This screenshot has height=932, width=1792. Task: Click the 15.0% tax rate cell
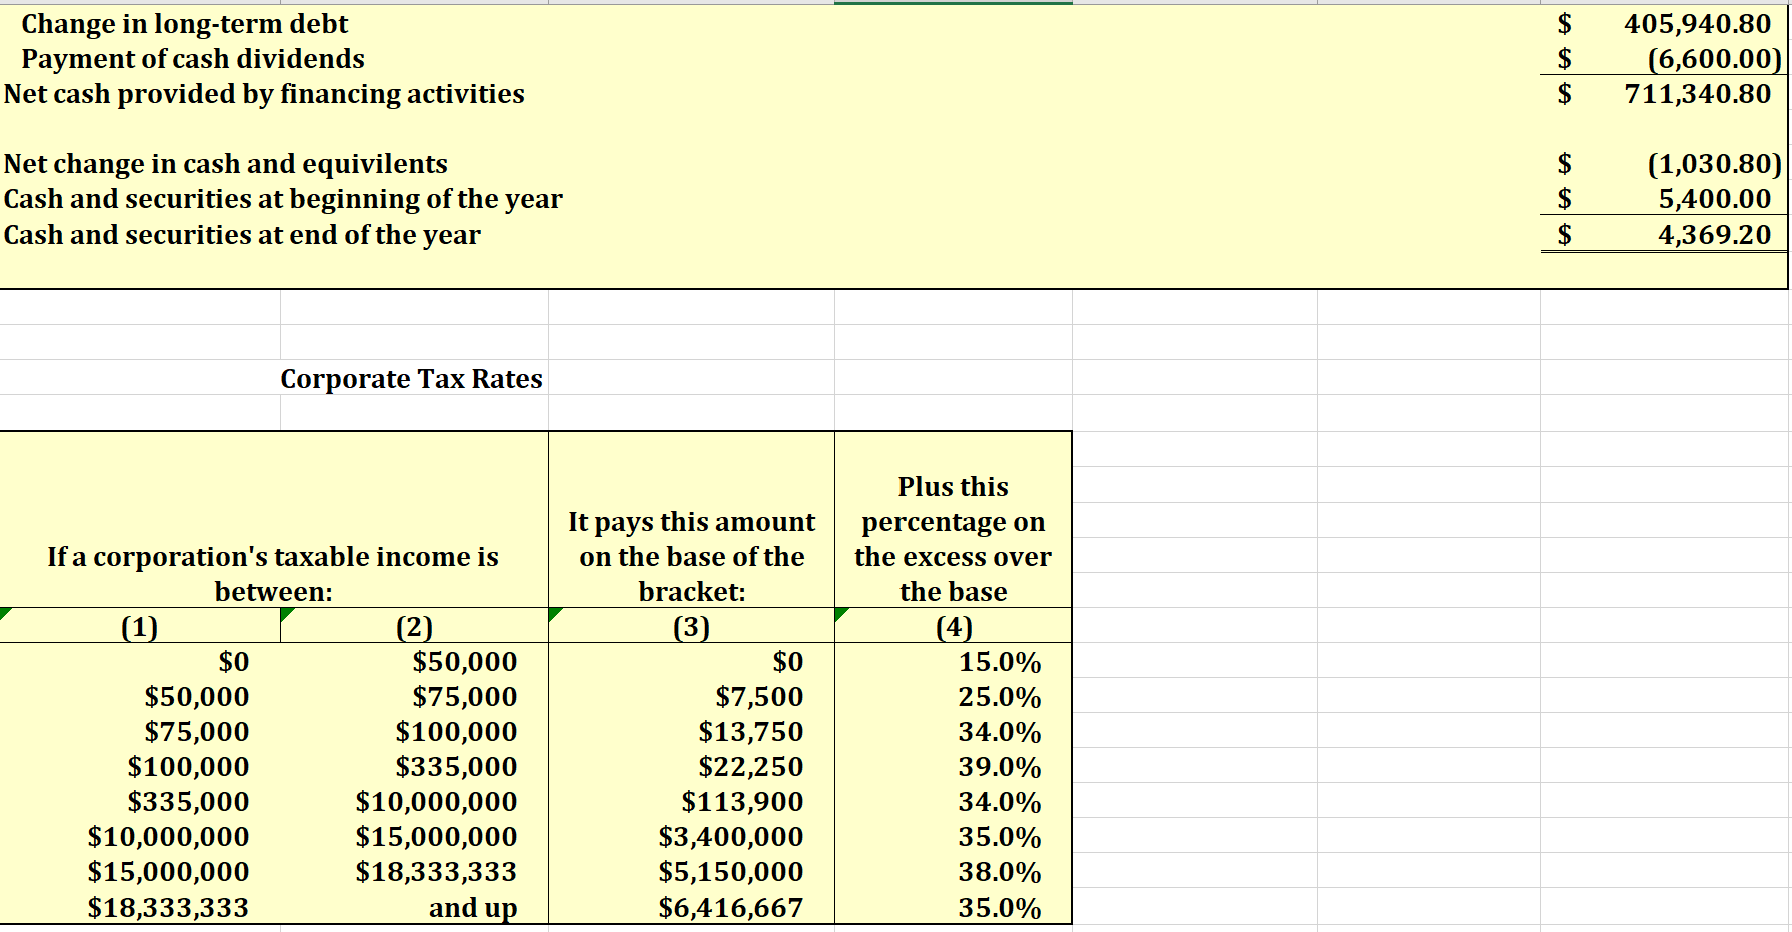1000,662
